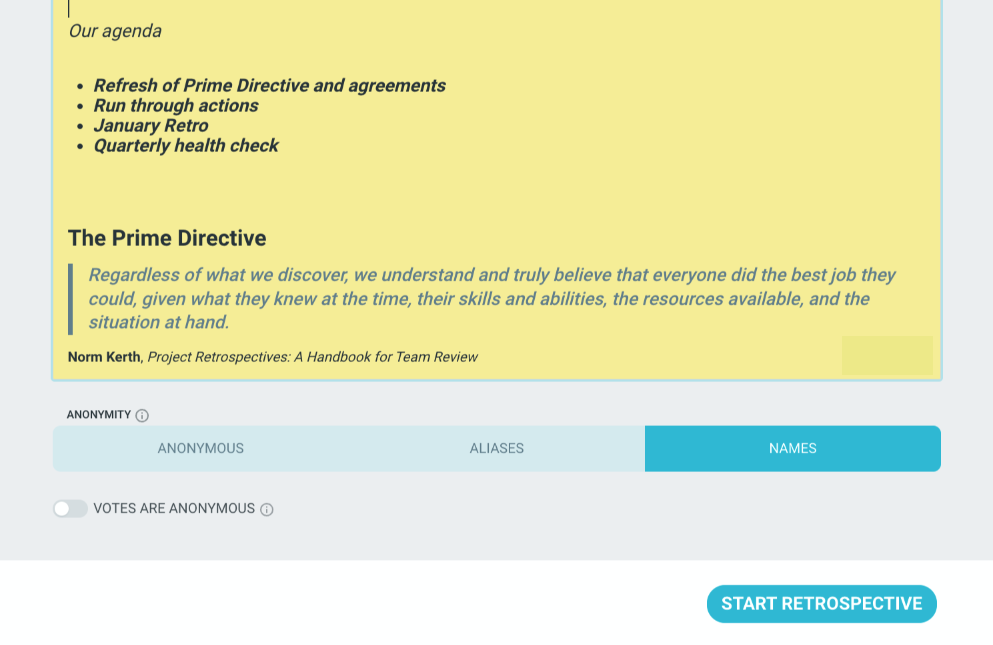Viewport: 993px width, 645px height.
Task: Click the Refresh of Prime Directive bullet
Action: [270, 86]
